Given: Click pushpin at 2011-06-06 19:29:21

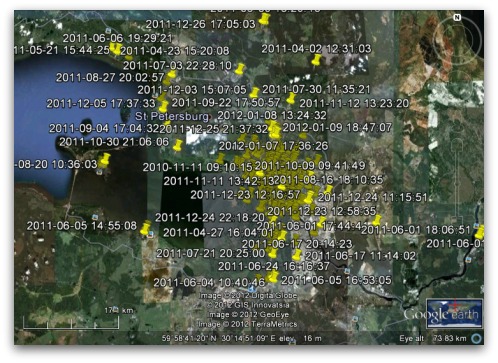Looking at the screenshot, I should coord(116,49).
